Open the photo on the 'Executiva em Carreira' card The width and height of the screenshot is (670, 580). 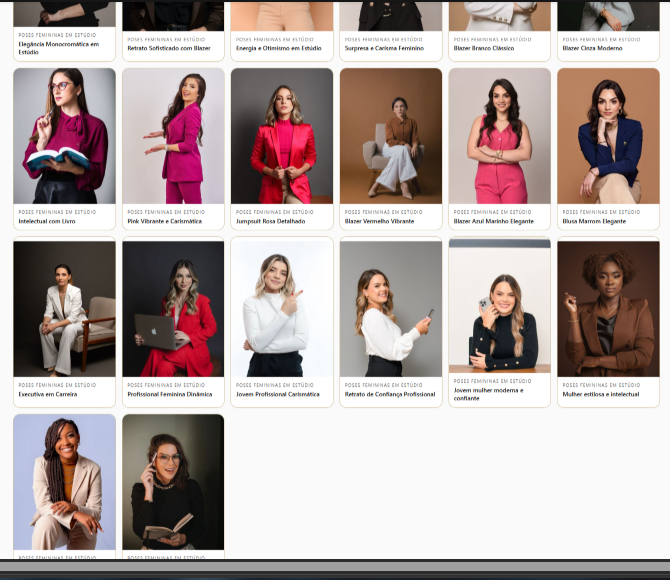[x=65, y=309]
